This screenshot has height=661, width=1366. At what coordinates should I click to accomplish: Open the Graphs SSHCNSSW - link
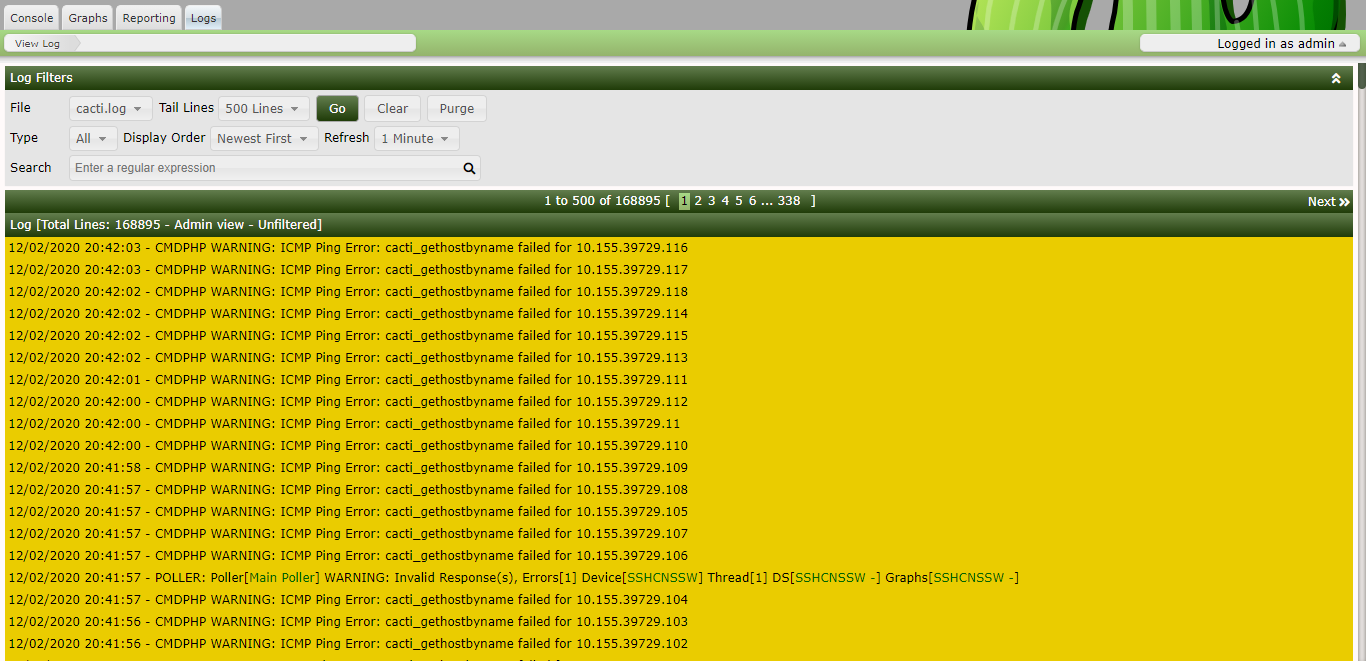click(x=974, y=578)
